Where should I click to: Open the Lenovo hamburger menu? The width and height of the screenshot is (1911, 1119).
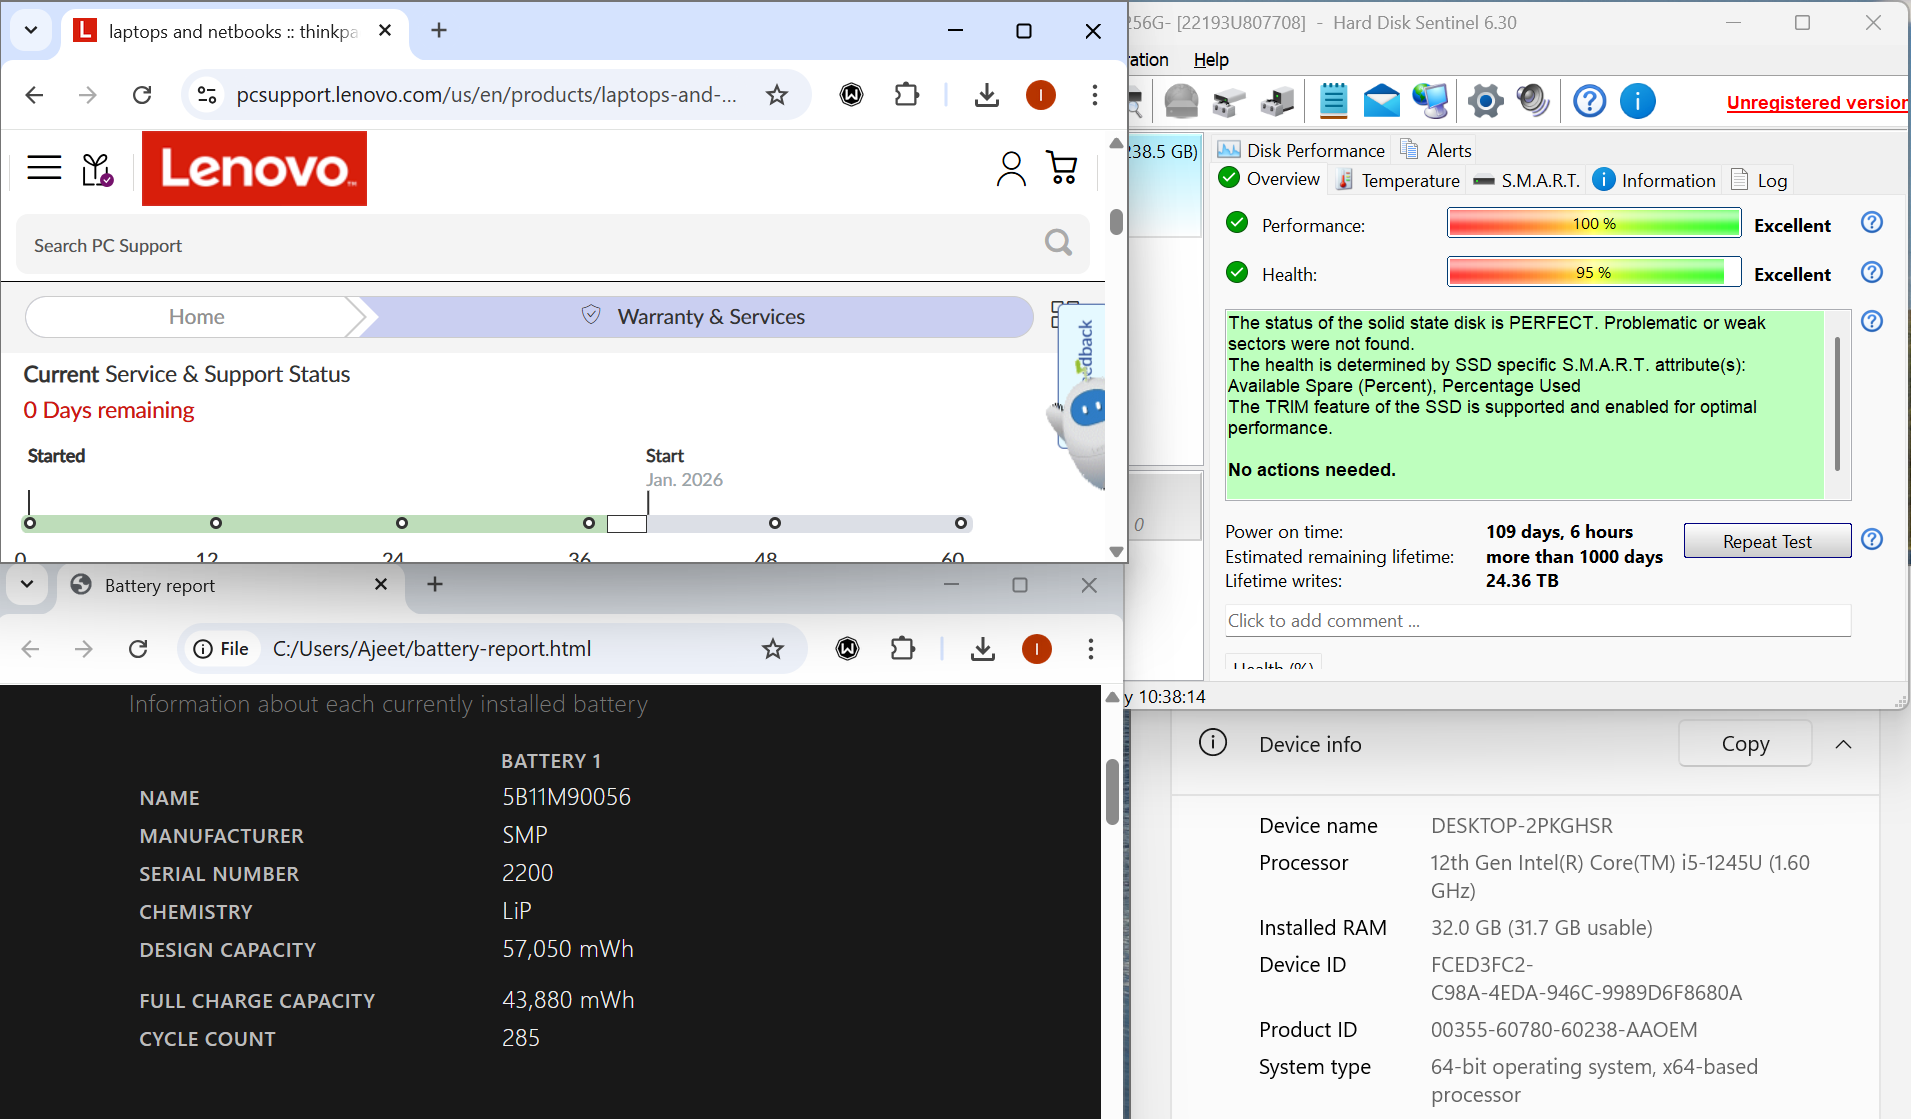(x=44, y=167)
